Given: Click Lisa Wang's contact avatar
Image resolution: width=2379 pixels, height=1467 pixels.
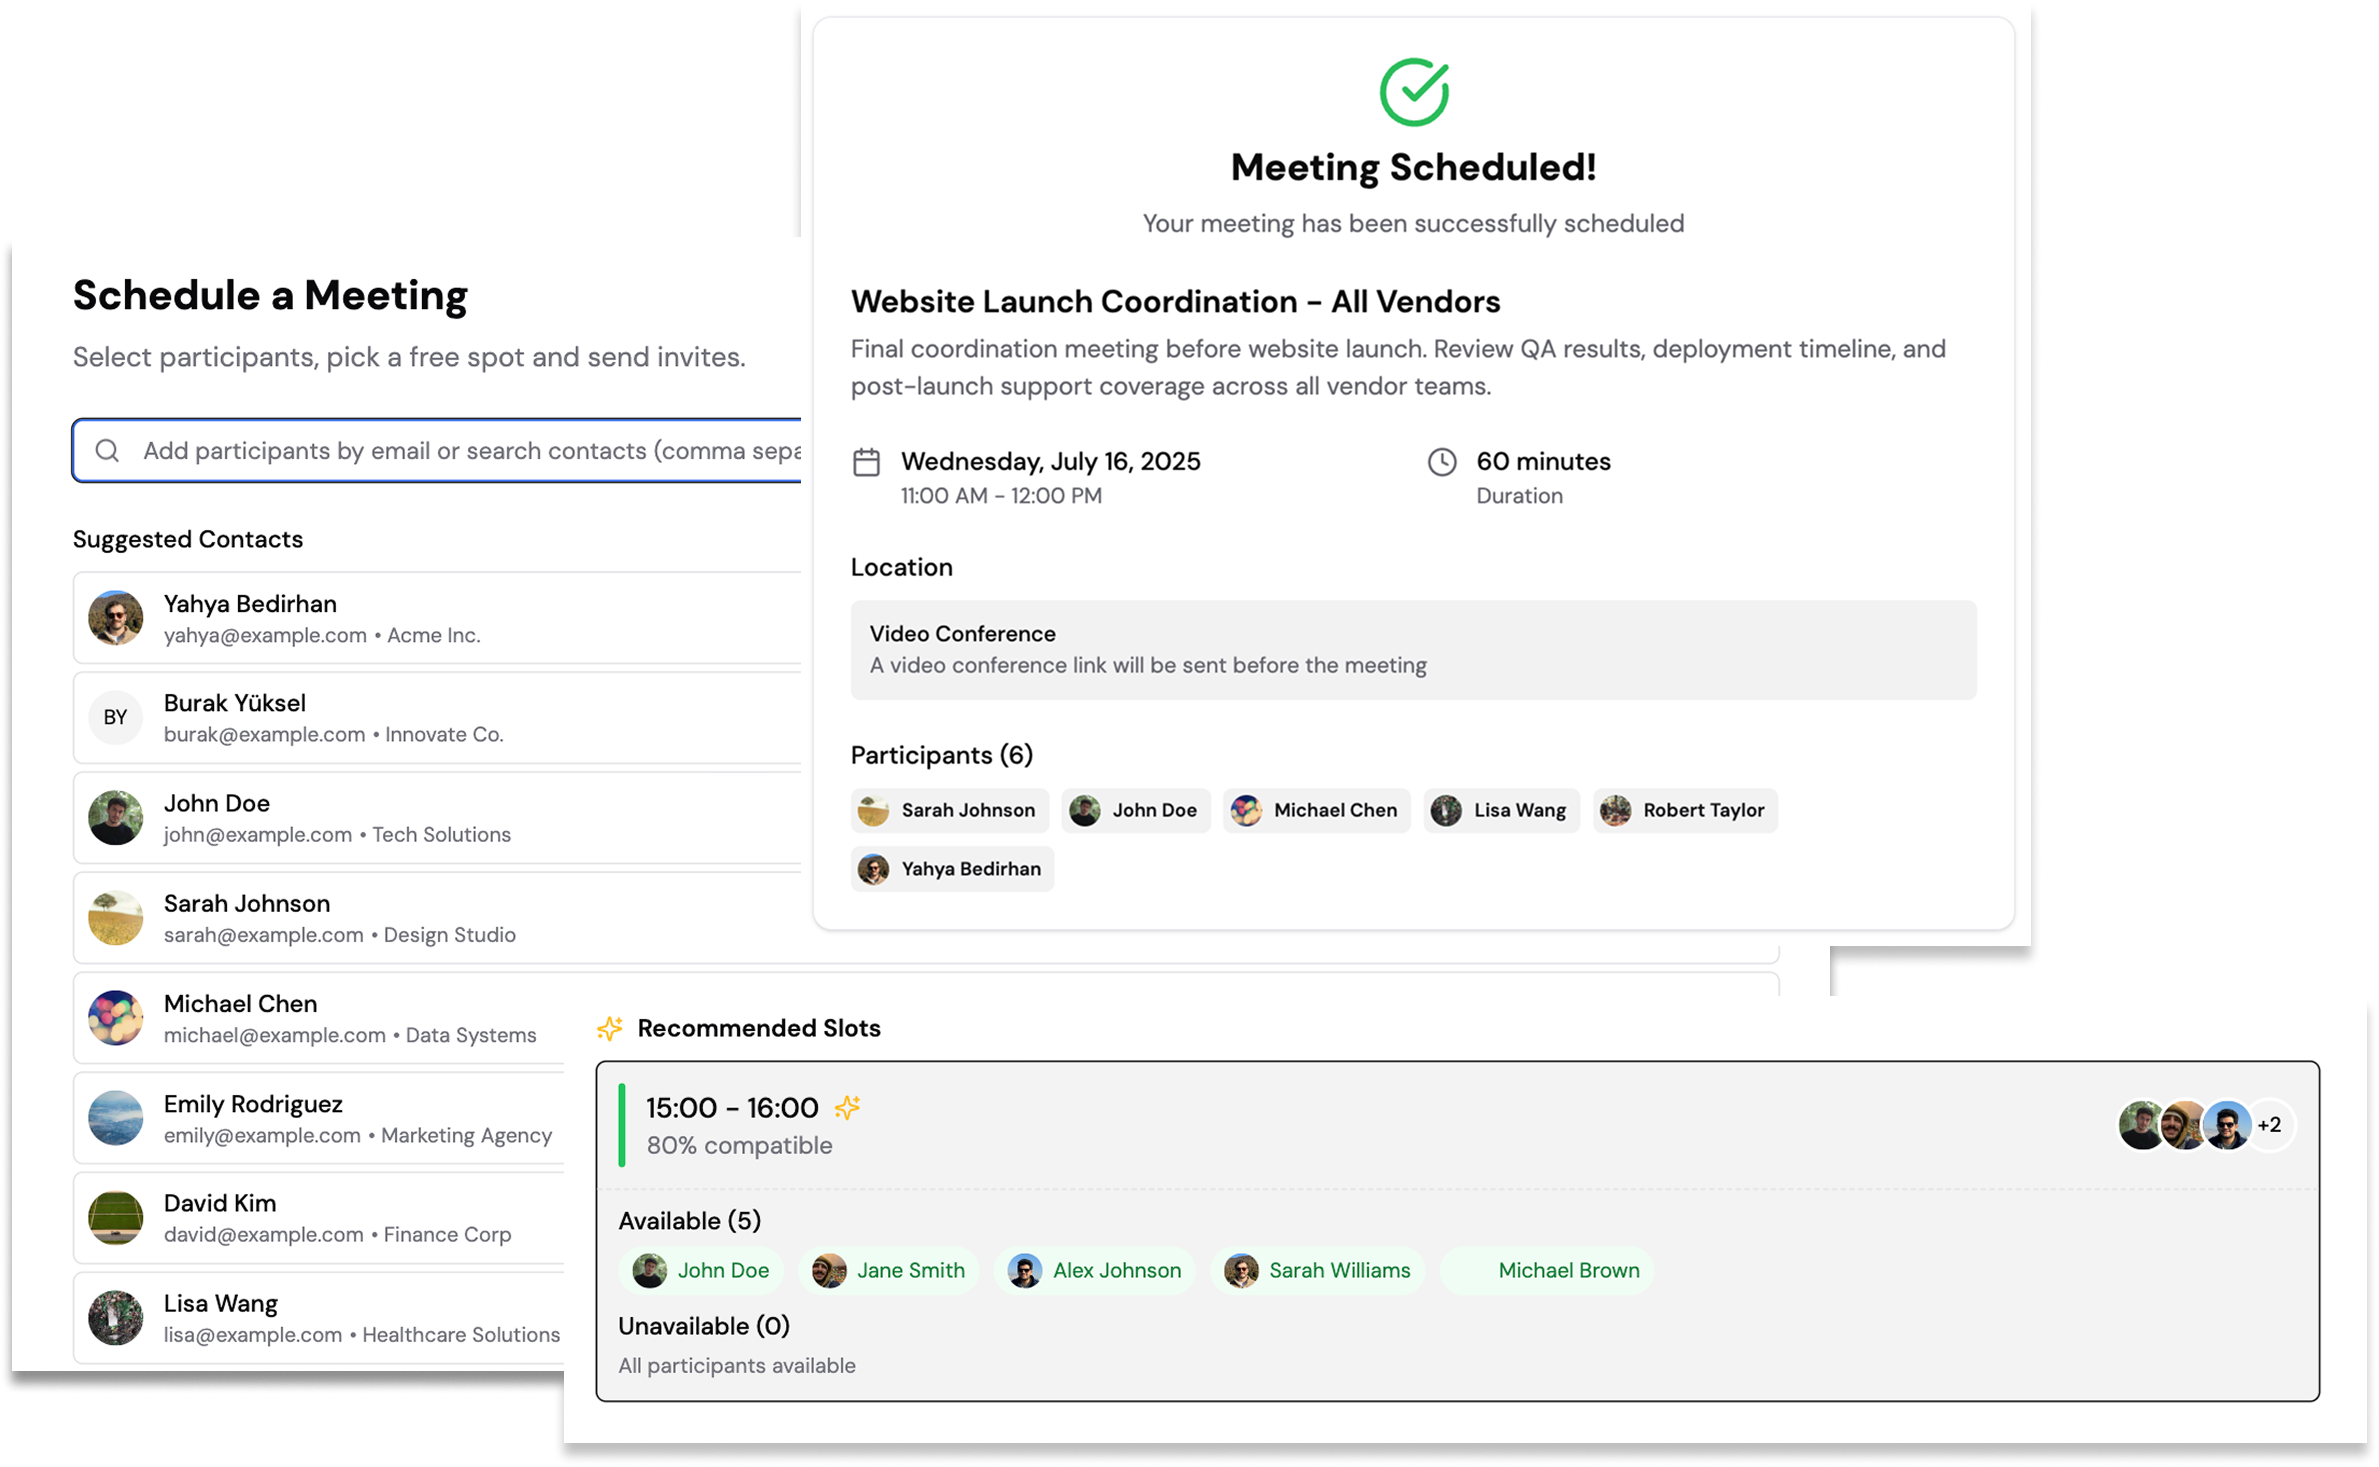Looking at the screenshot, I should [x=115, y=1317].
